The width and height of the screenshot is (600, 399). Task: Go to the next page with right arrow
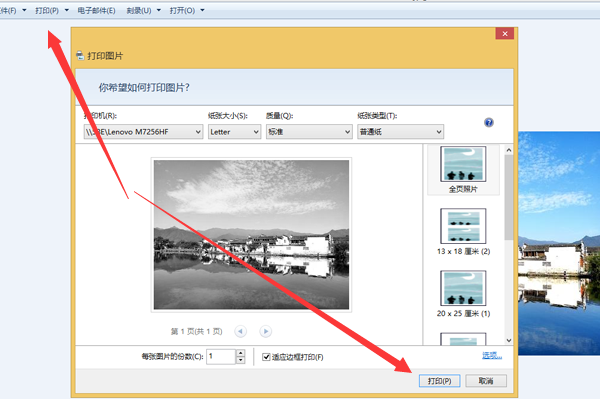[266, 331]
